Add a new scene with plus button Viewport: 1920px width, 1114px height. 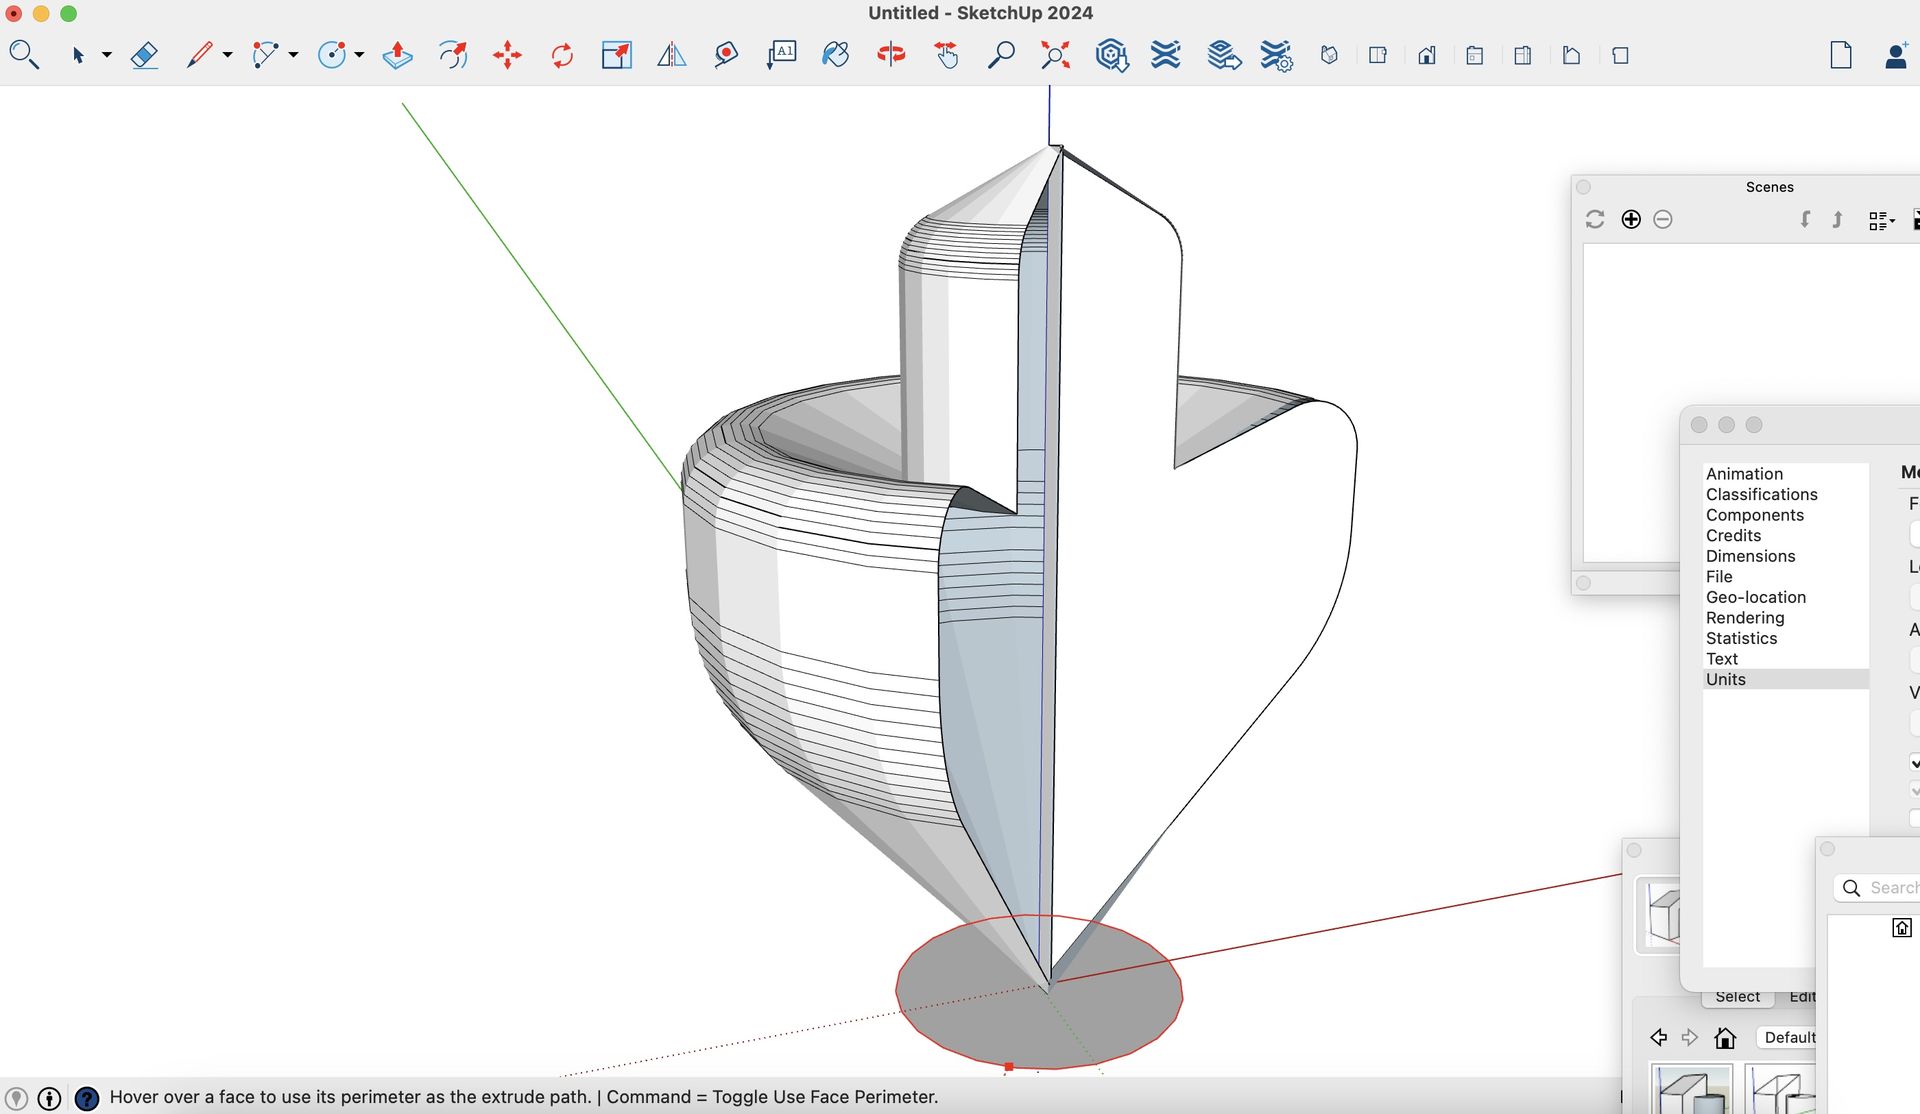pyautogui.click(x=1631, y=220)
